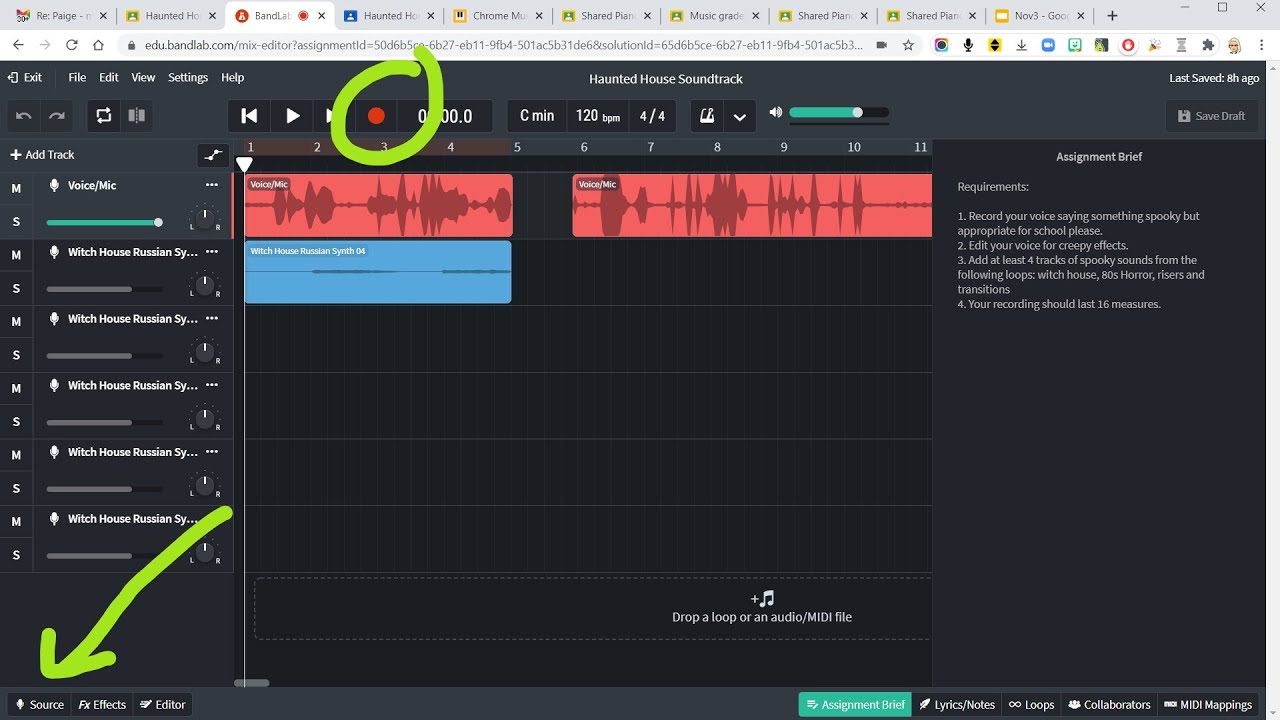Toggle the automation curve icon
The image size is (1280, 720).
point(212,155)
